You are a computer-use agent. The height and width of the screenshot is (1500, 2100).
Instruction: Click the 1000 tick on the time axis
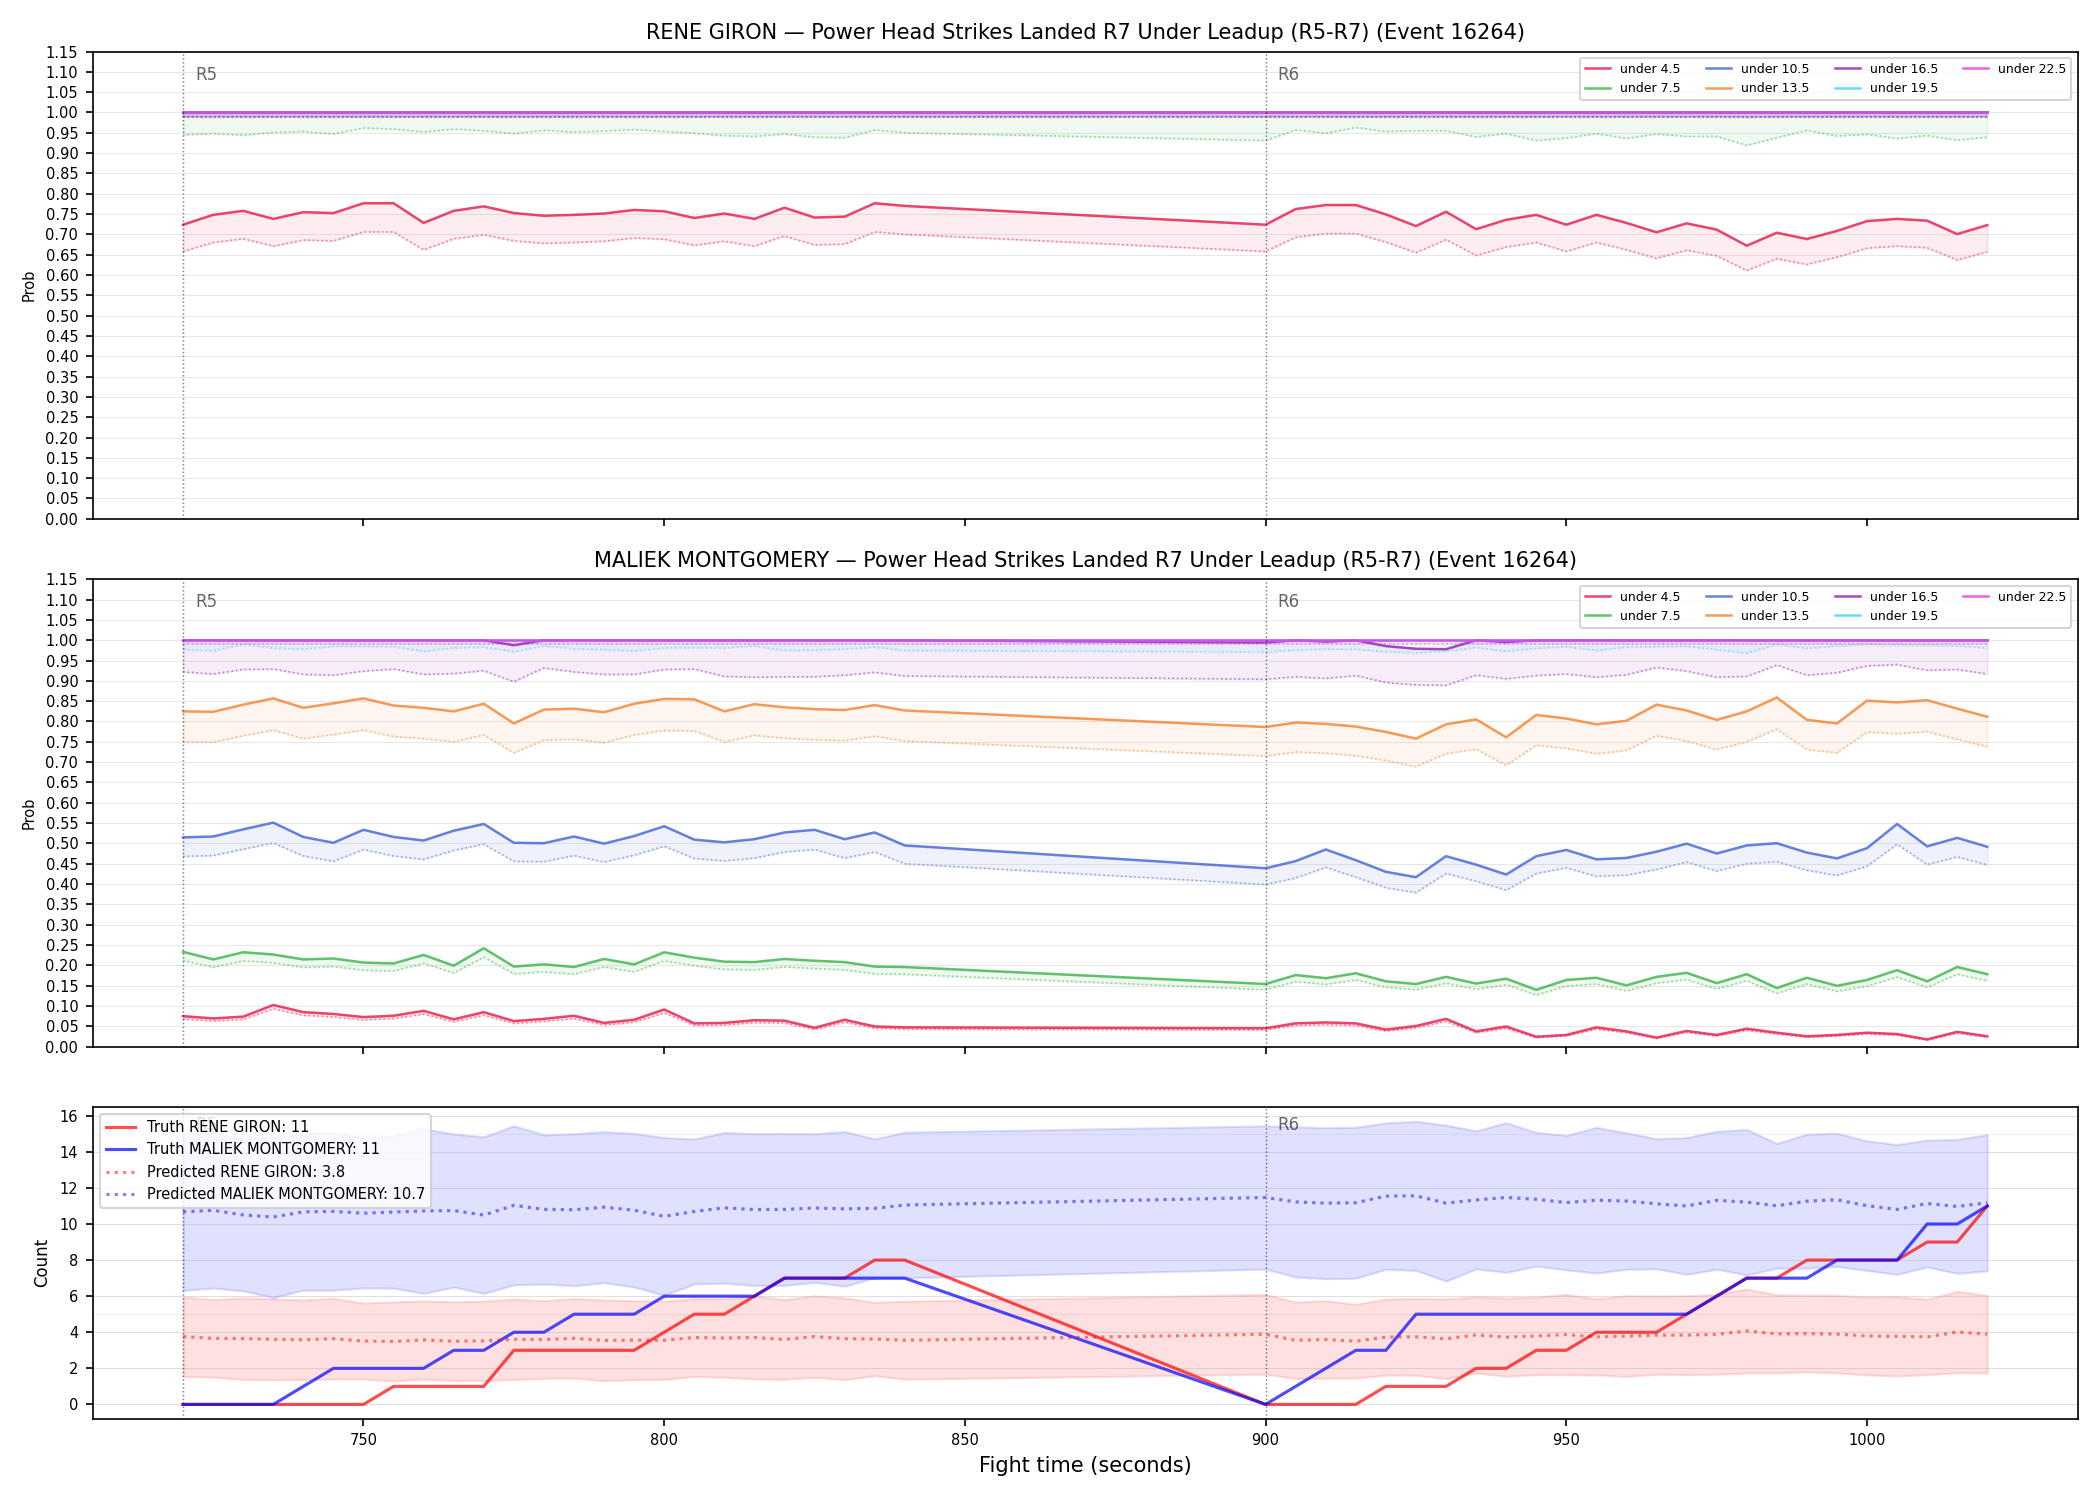coord(1867,1439)
